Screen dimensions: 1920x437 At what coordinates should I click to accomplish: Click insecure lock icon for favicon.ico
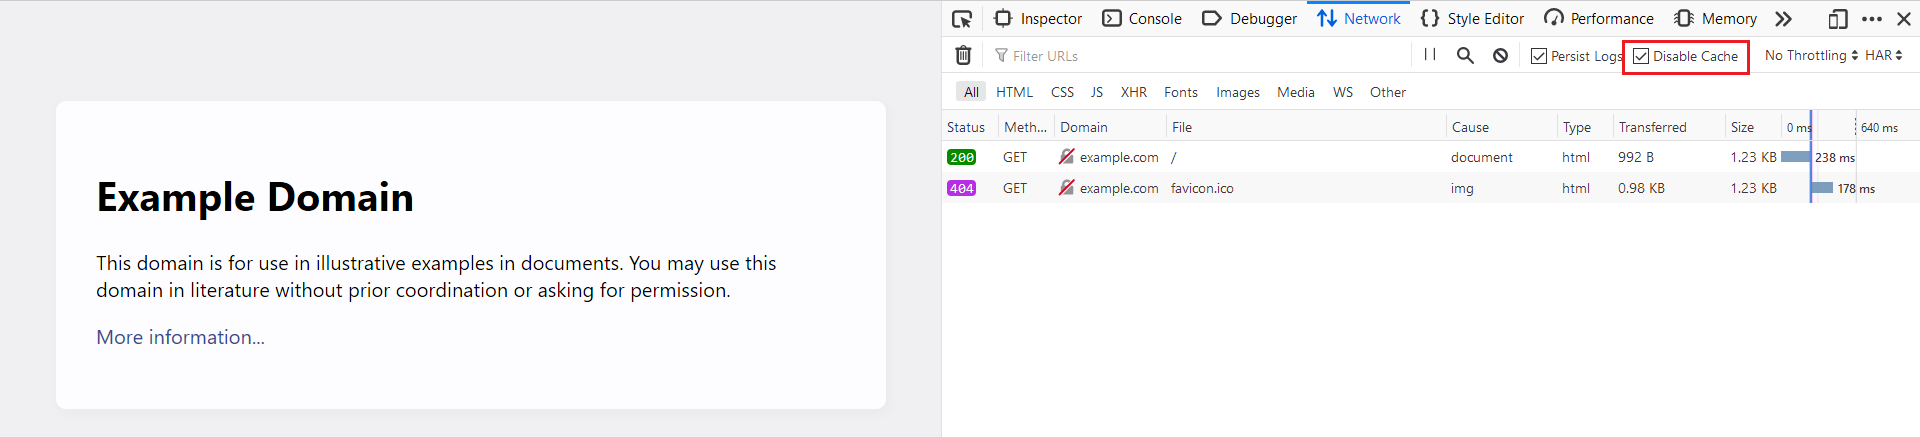1067,188
